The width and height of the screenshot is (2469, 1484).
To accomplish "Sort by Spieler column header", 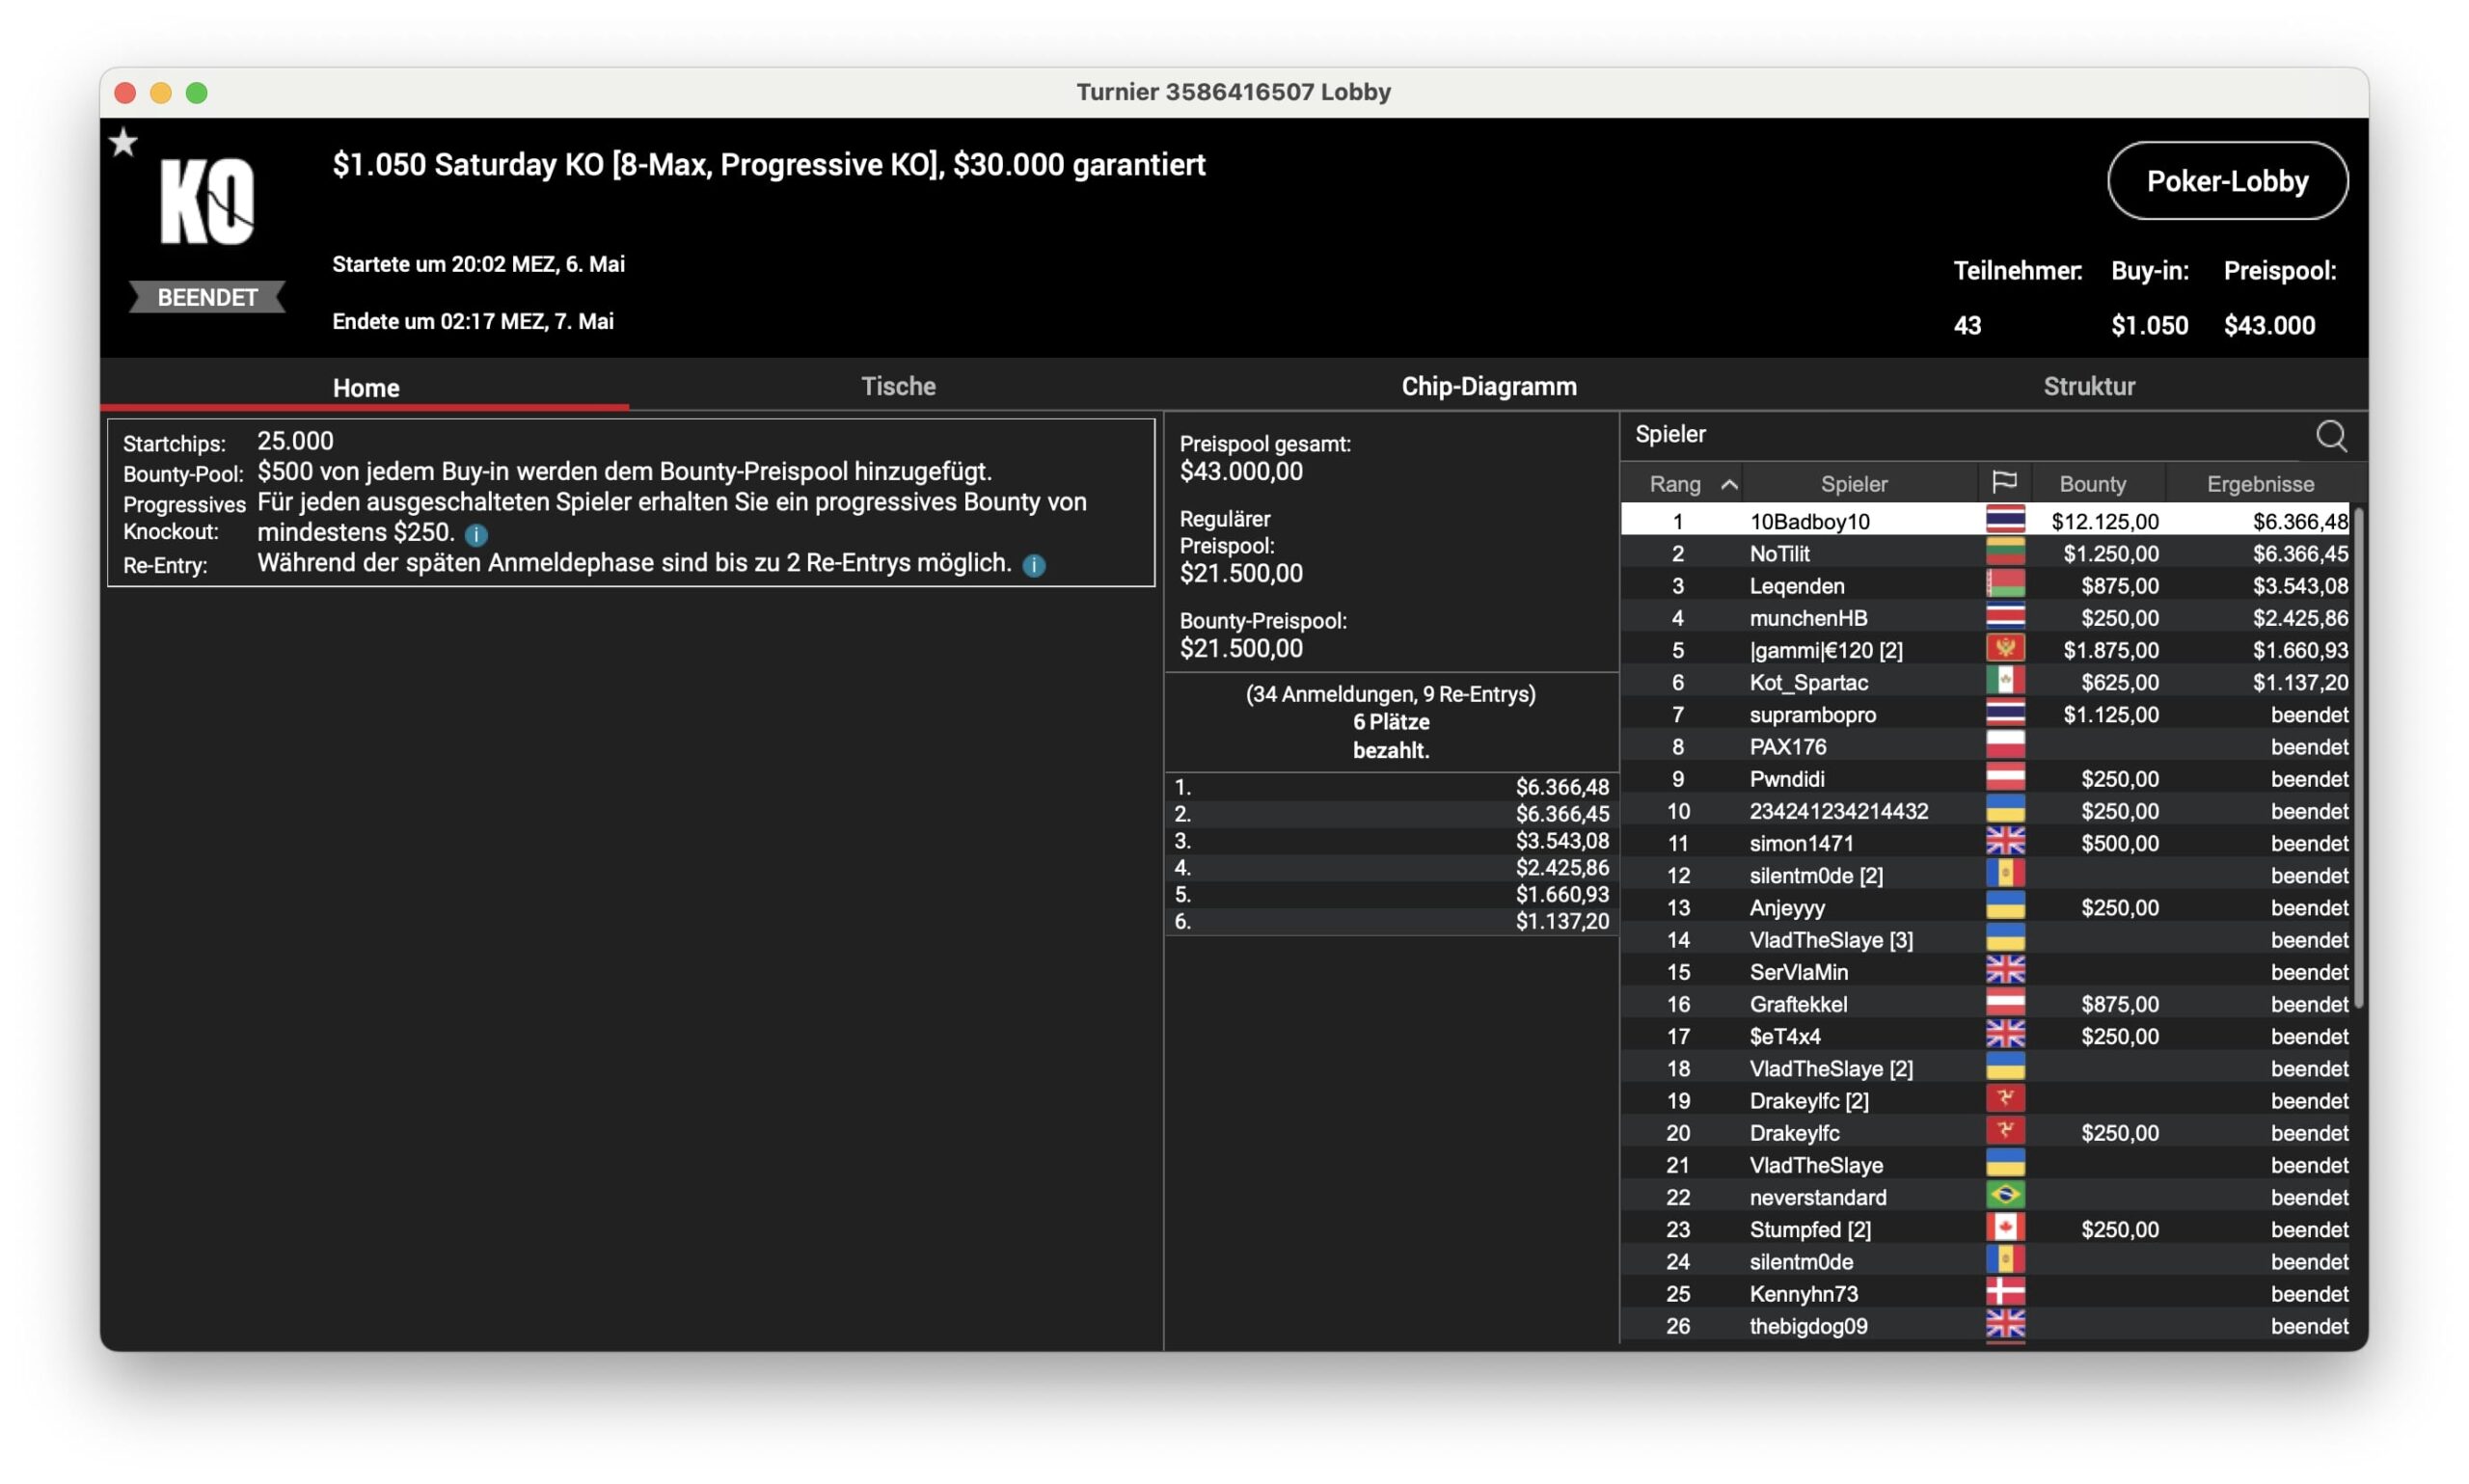I will coord(1853,484).
